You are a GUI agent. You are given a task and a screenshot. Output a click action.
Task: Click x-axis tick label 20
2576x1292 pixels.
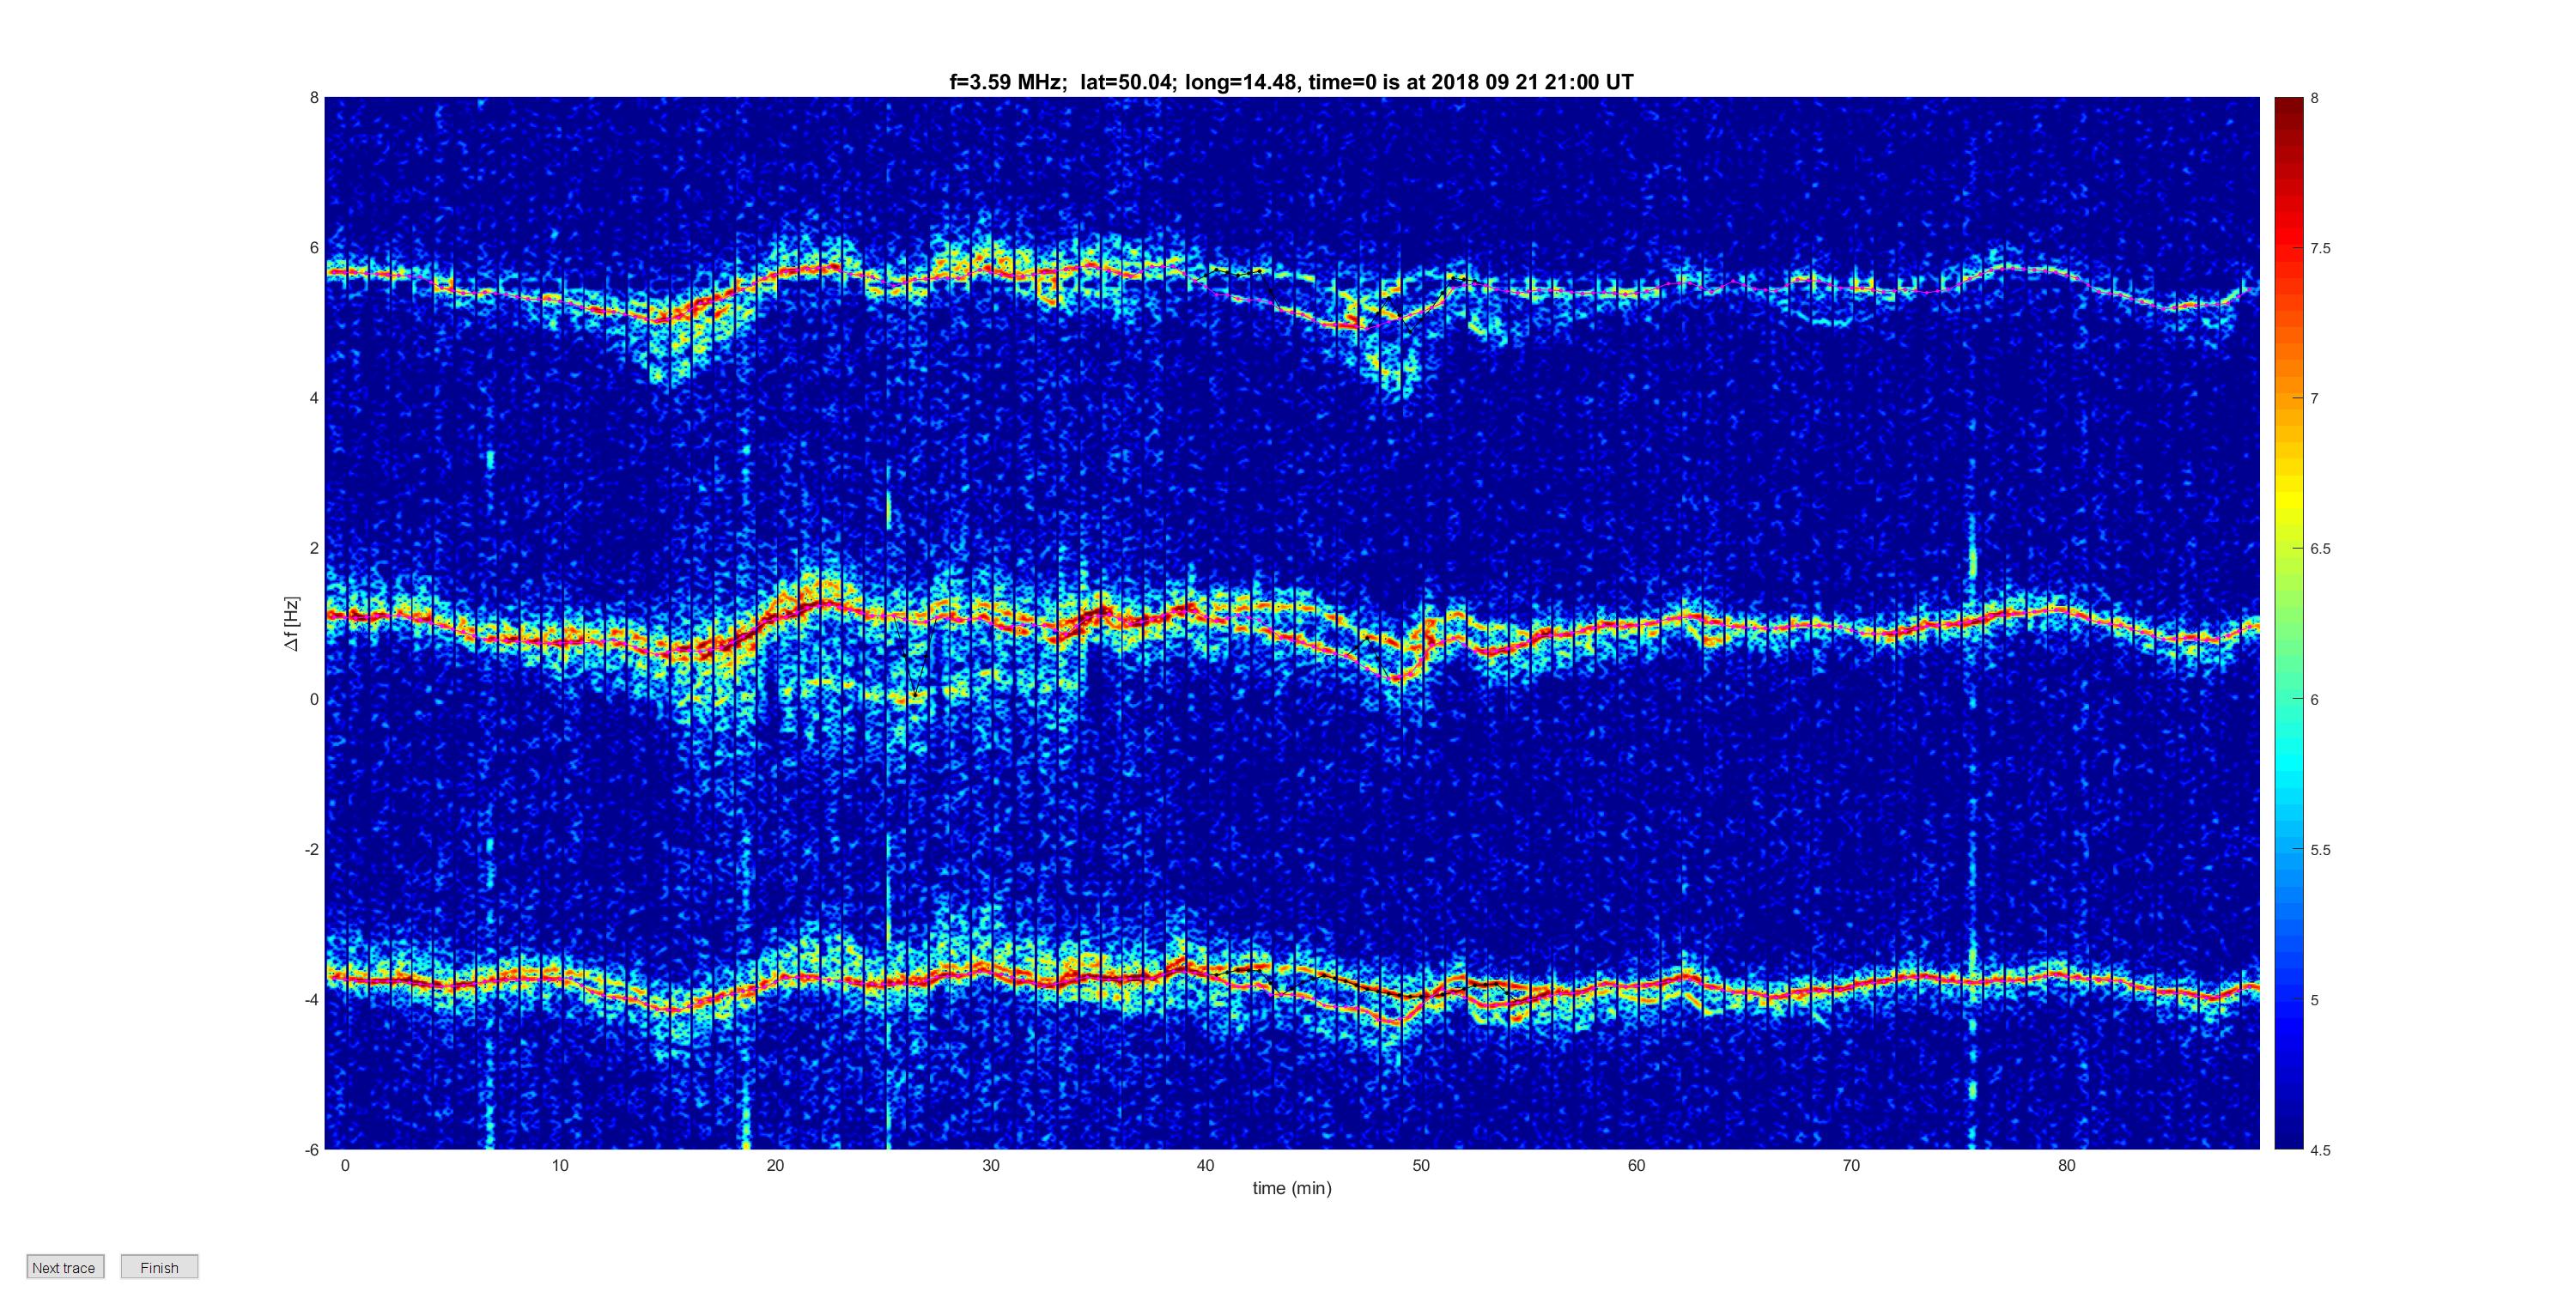(x=775, y=1165)
